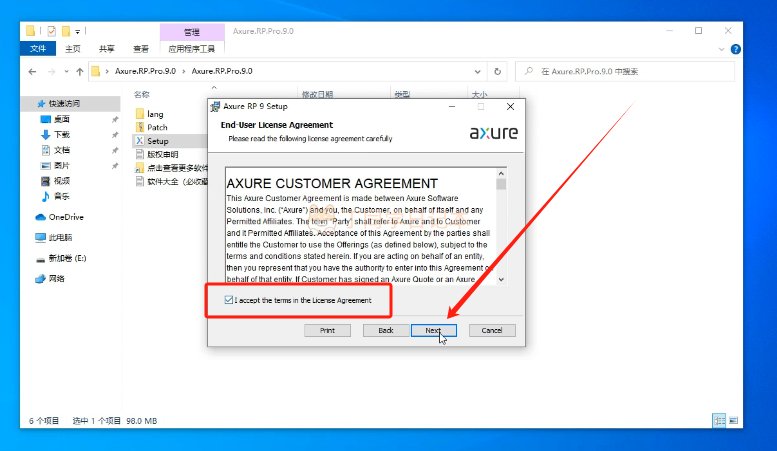The image size is (777, 451).
Task: Select the 软件大全 text file
Action: tap(177, 181)
